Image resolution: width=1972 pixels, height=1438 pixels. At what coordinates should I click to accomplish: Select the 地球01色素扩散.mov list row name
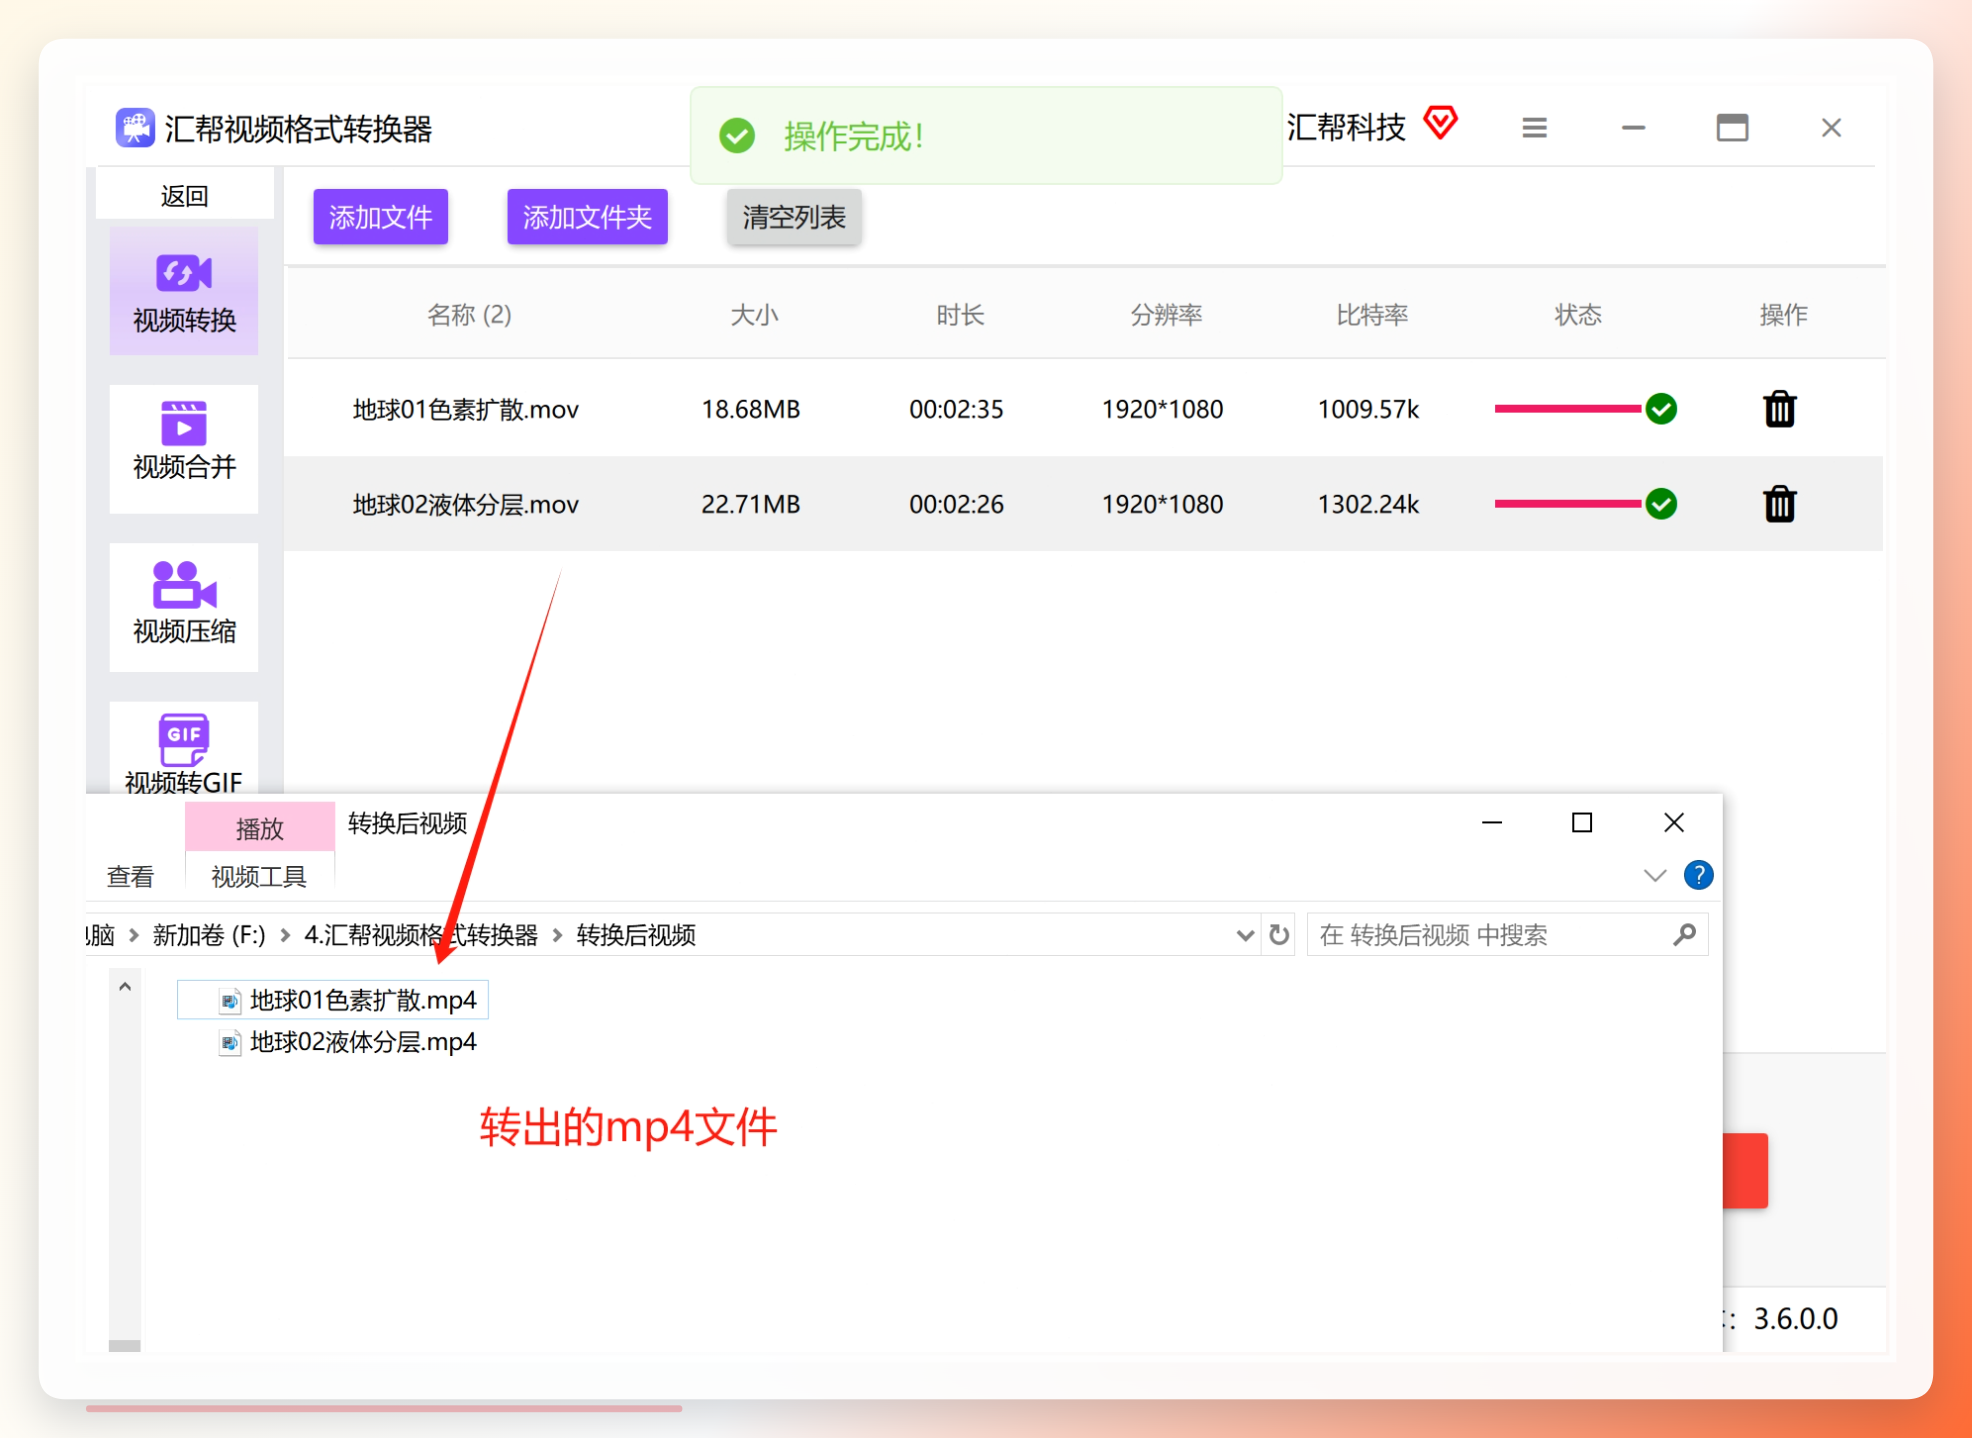[x=465, y=409]
